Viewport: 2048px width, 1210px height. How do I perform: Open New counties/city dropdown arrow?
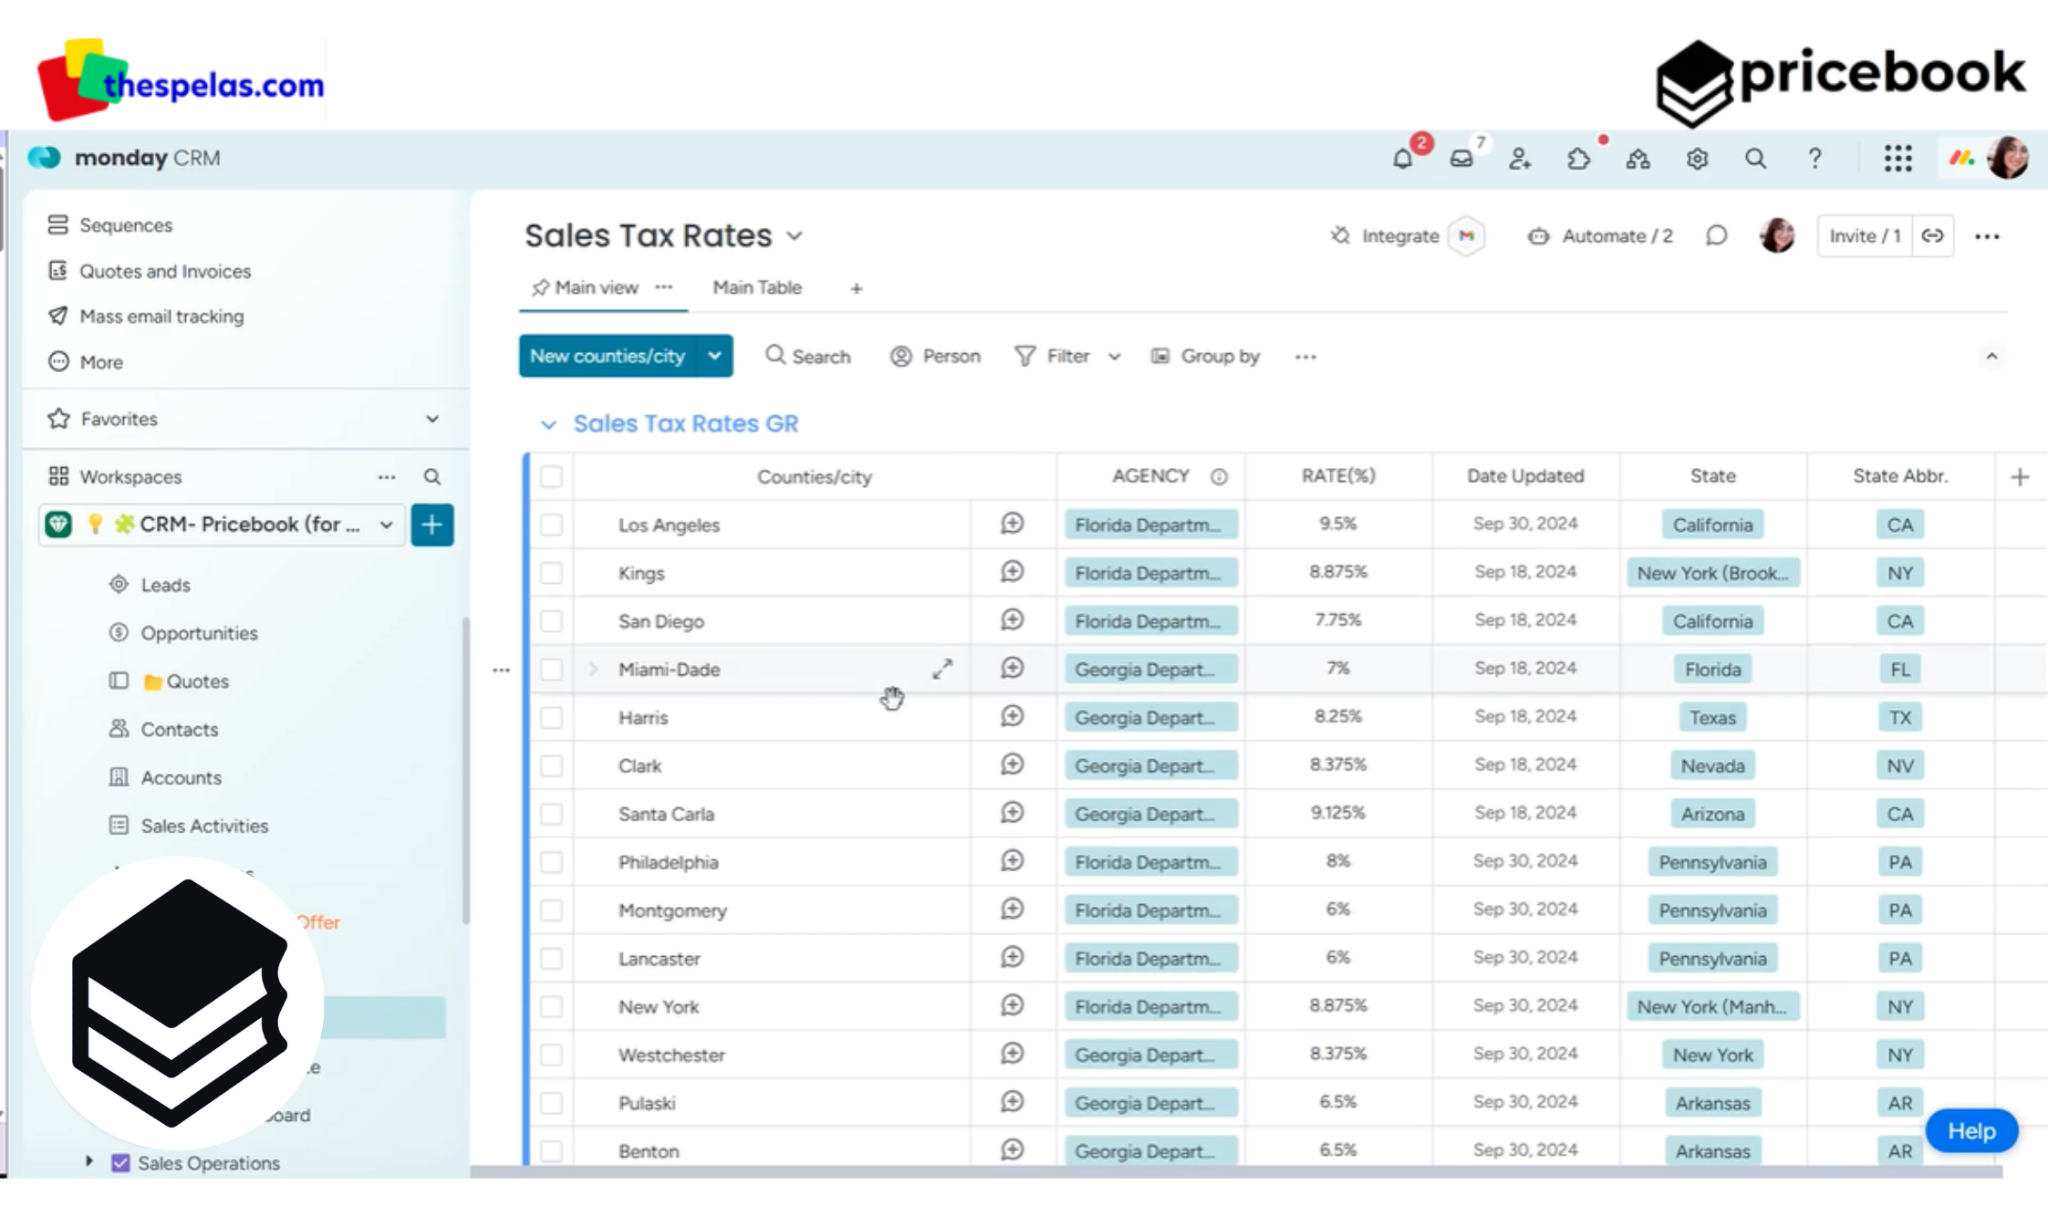point(714,356)
